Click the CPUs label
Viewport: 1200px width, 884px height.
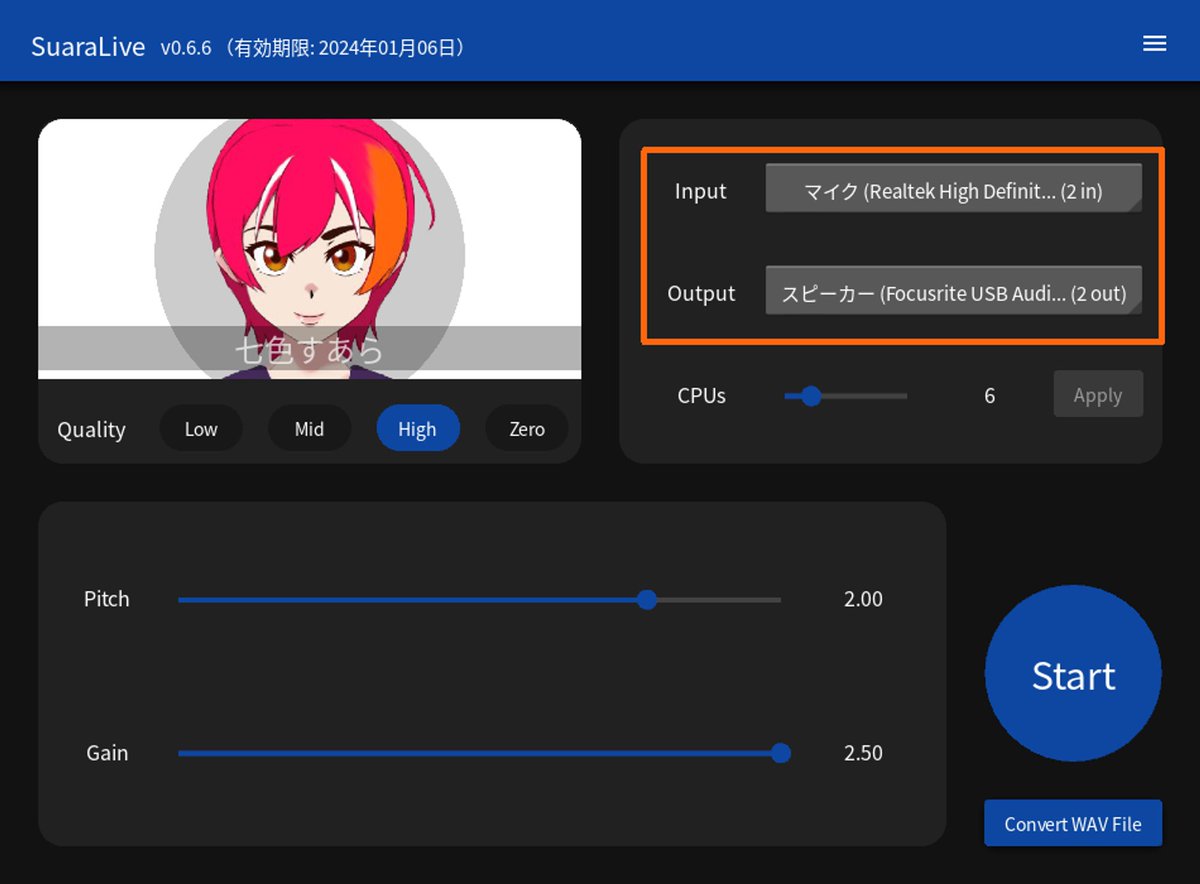701,396
